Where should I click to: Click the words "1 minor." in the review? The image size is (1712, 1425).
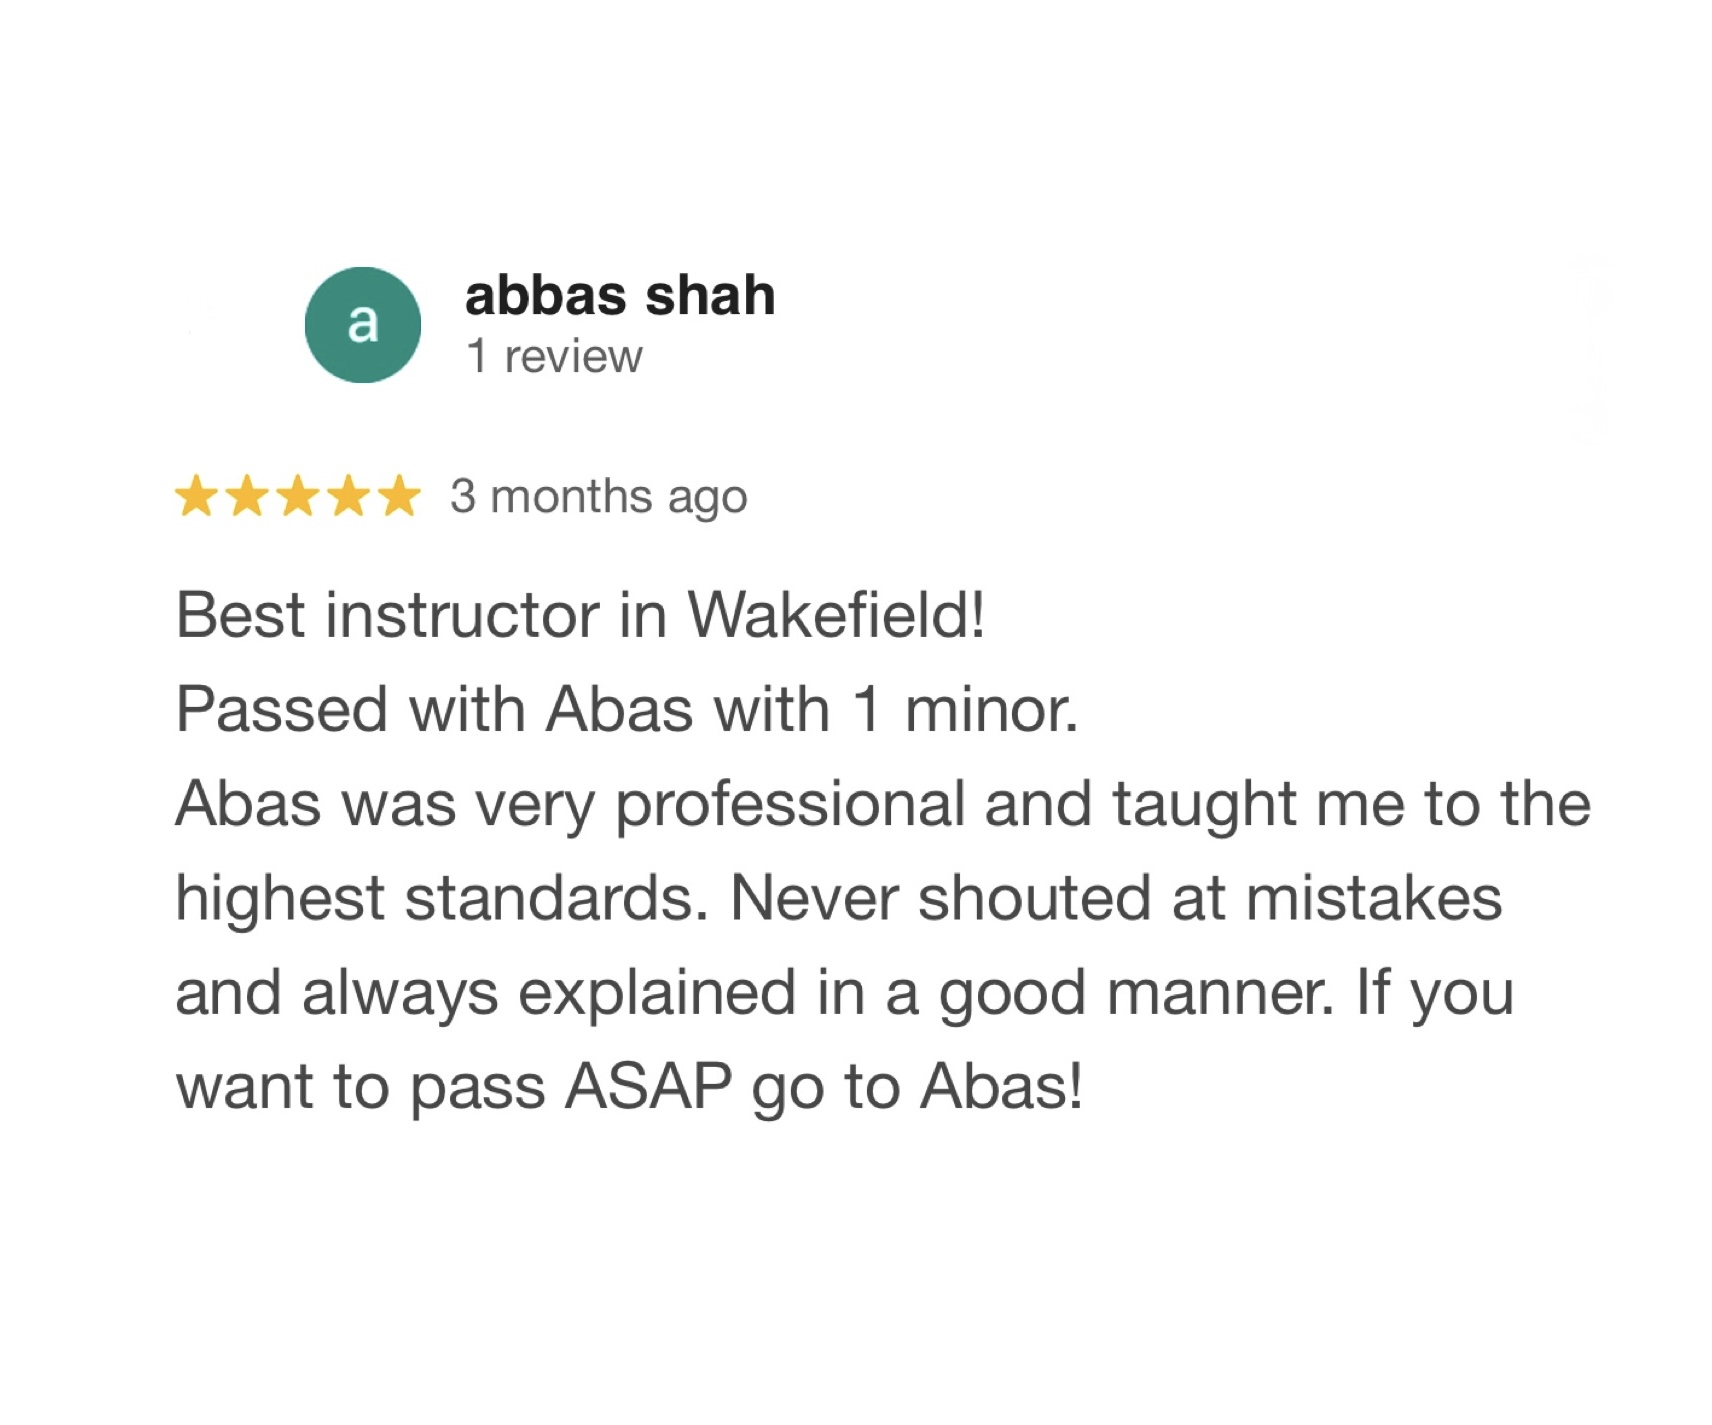click(966, 709)
